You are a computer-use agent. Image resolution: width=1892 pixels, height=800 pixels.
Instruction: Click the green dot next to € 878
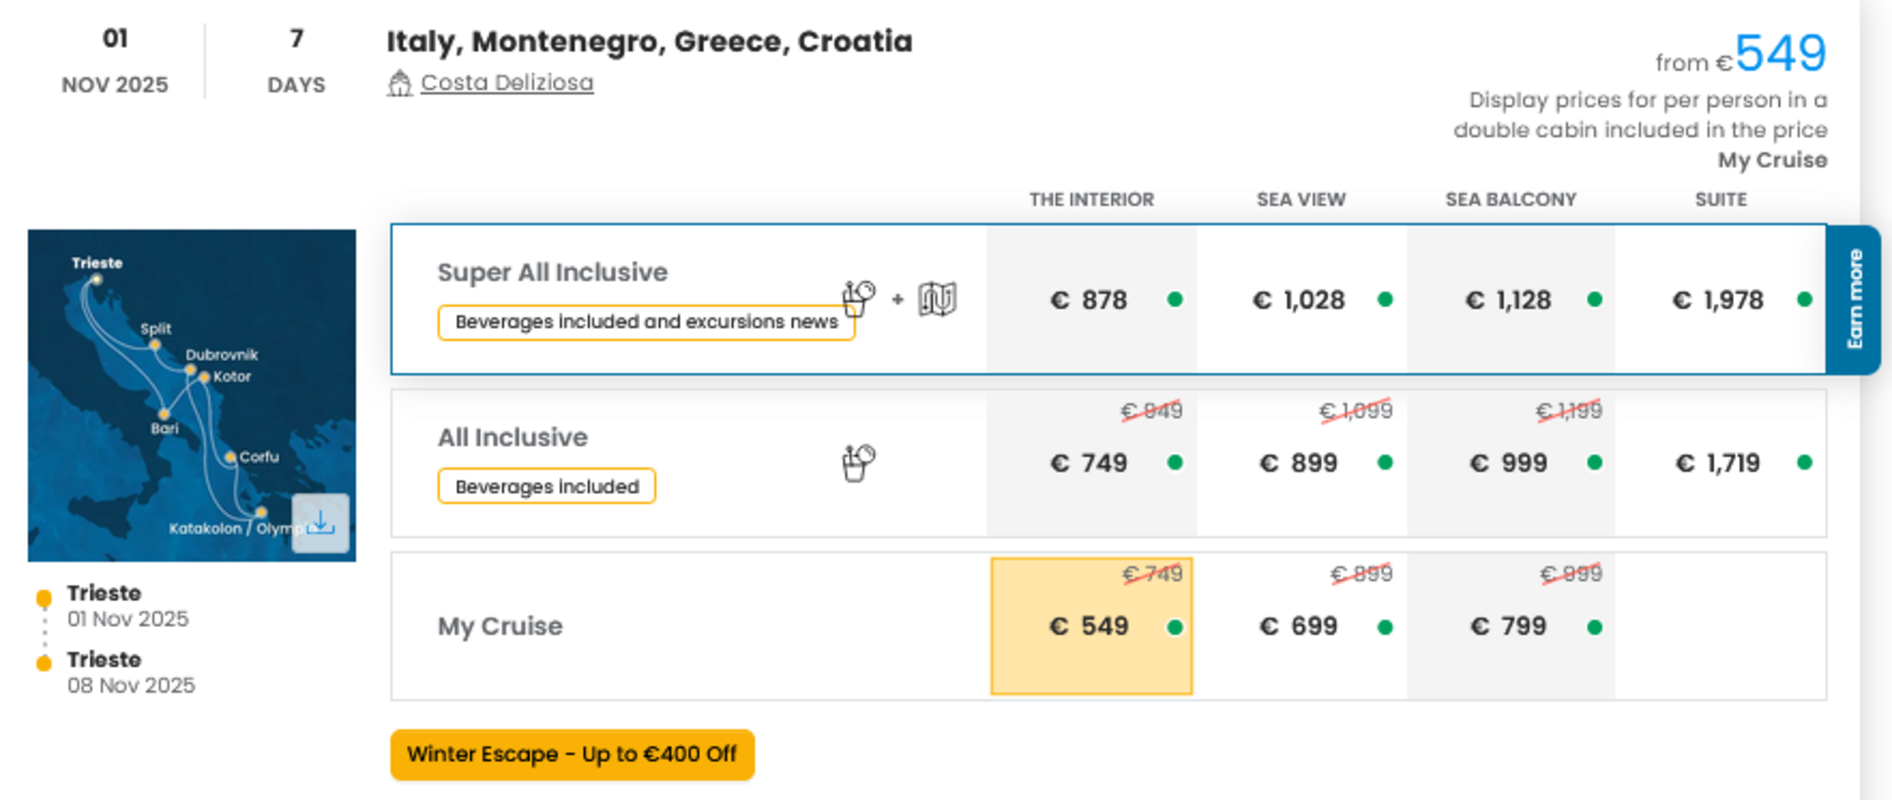tap(1175, 299)
